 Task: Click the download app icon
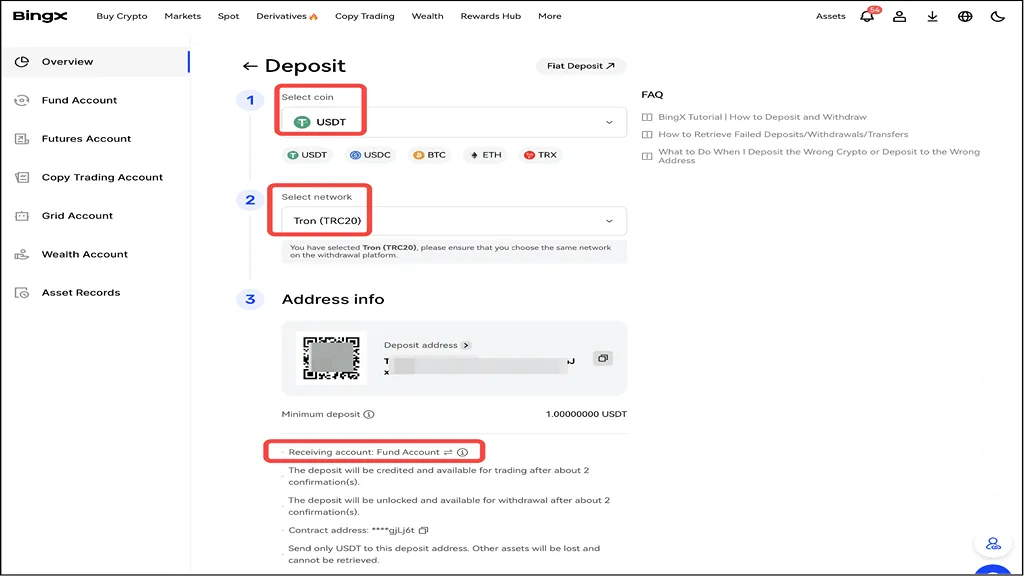(x=932, y=17)
